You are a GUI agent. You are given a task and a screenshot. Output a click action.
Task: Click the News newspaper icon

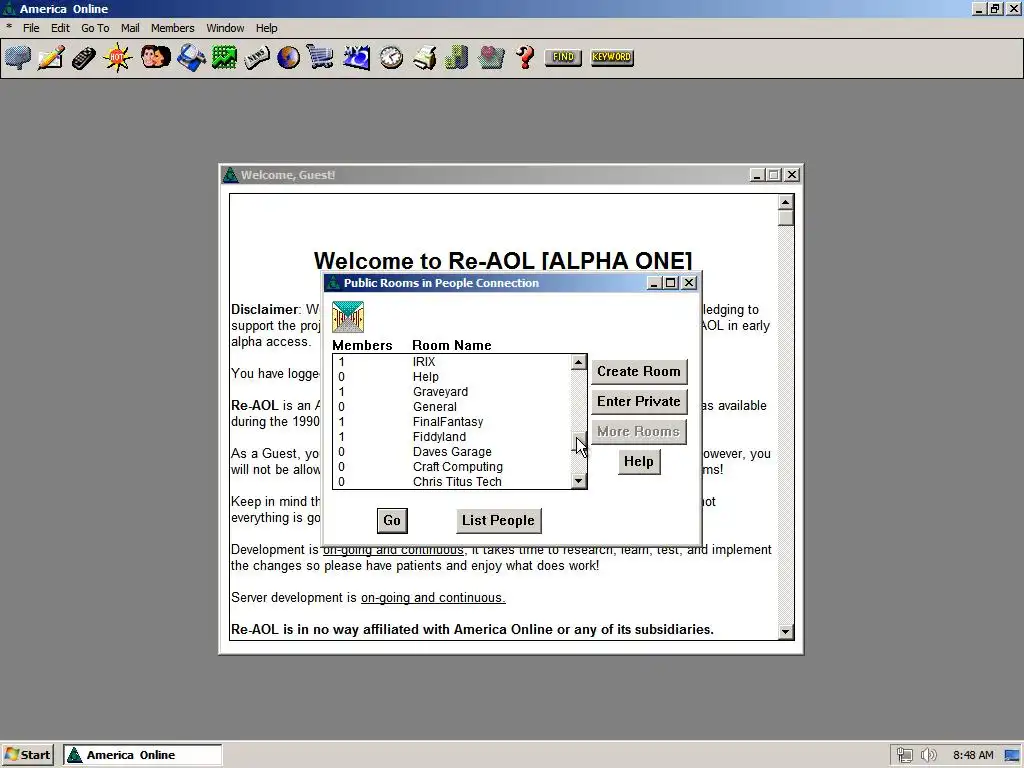[257, 57]
